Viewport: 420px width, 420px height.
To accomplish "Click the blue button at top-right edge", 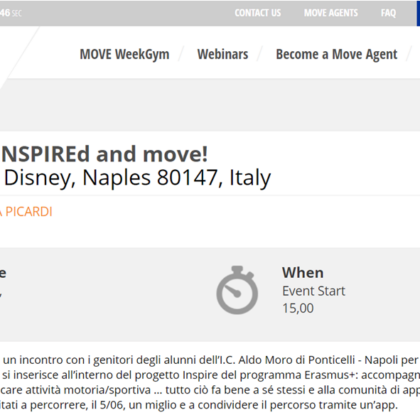I will click(x=418, y=13).
